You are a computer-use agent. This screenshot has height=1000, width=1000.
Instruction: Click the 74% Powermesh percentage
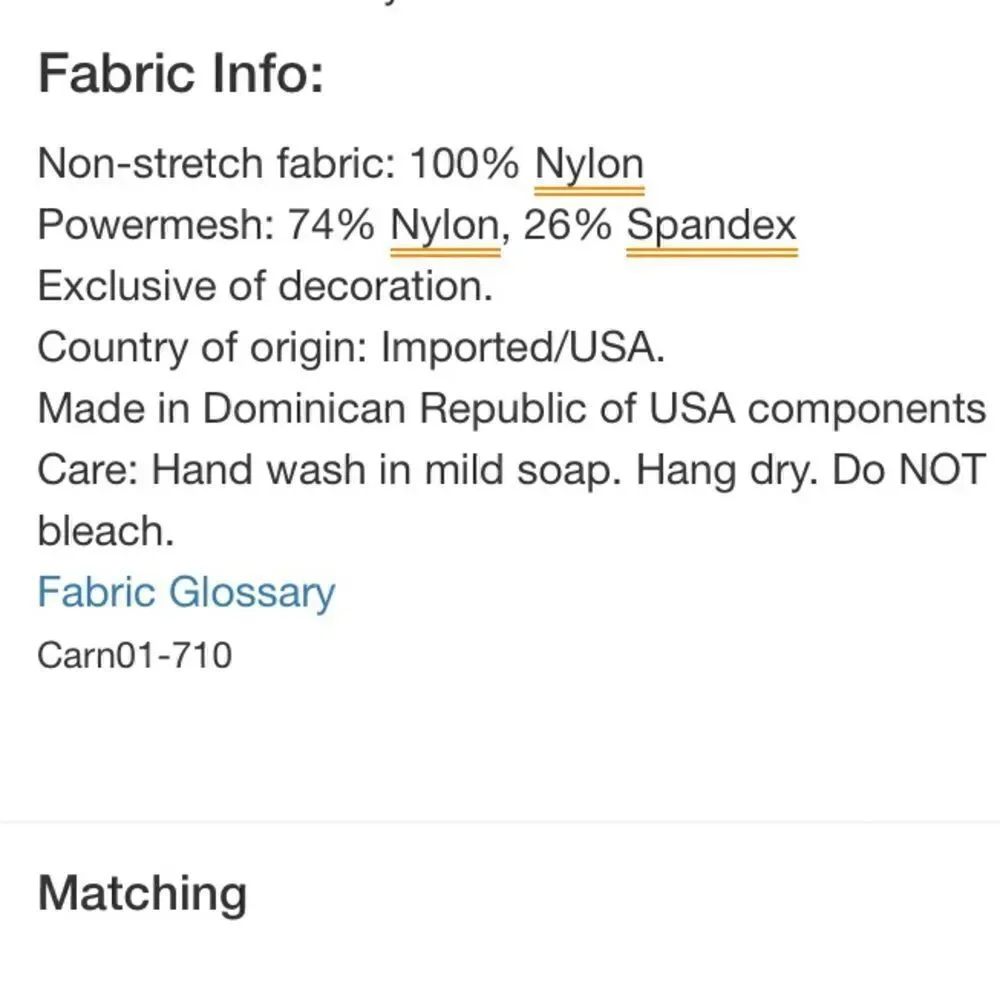click(x=331, y=225)
